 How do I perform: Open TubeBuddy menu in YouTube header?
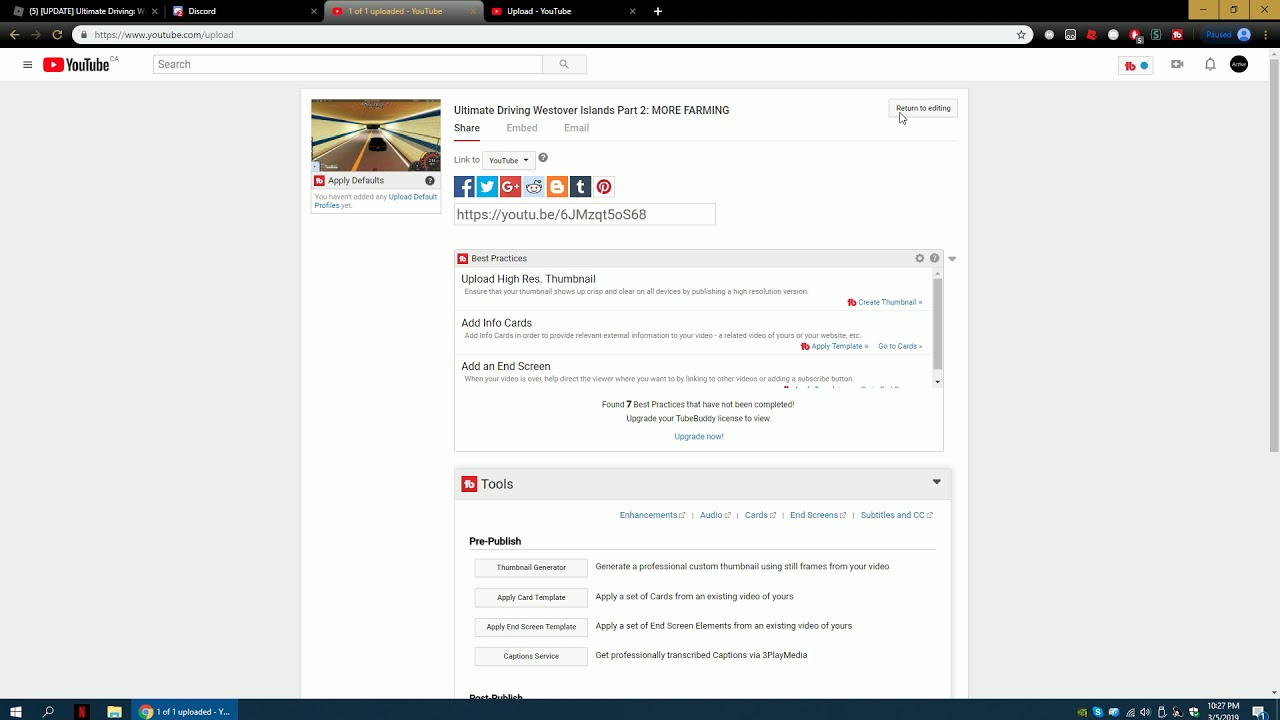click(1136, 65)
